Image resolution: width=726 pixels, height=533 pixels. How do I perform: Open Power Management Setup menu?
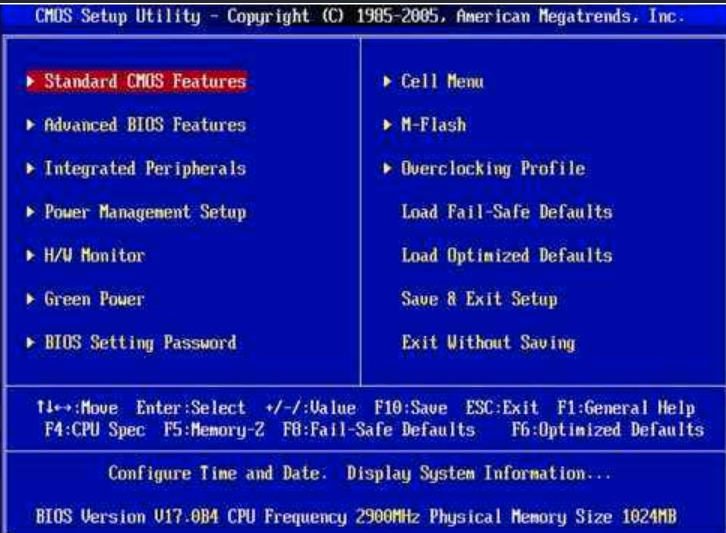pyautogui.click(x=145, y=212)
